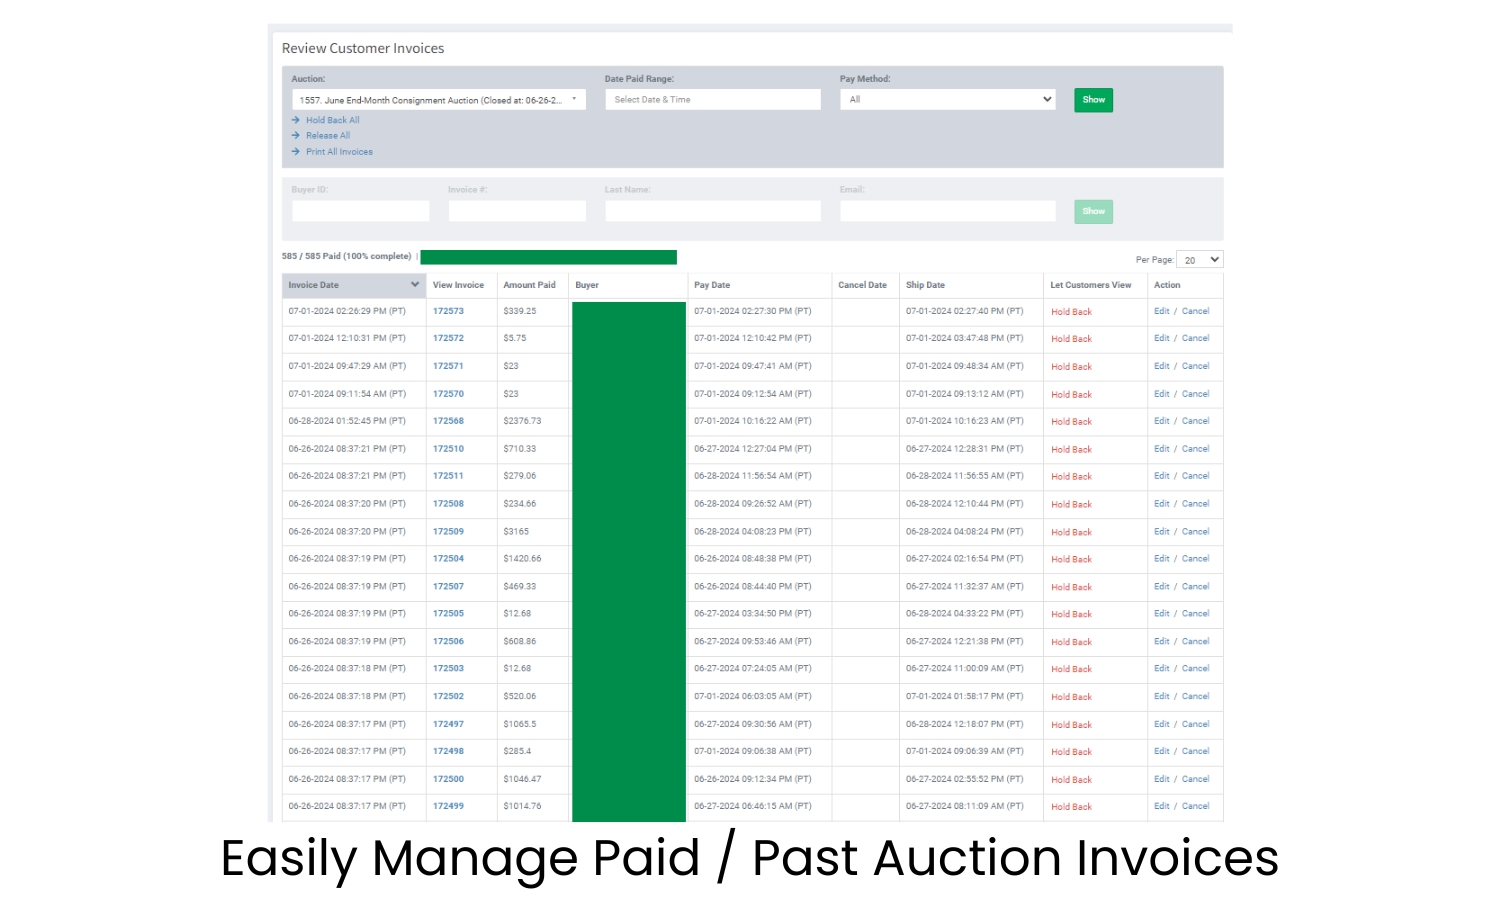Open invoice 172507
The image size is (1500, 900).
448,587
